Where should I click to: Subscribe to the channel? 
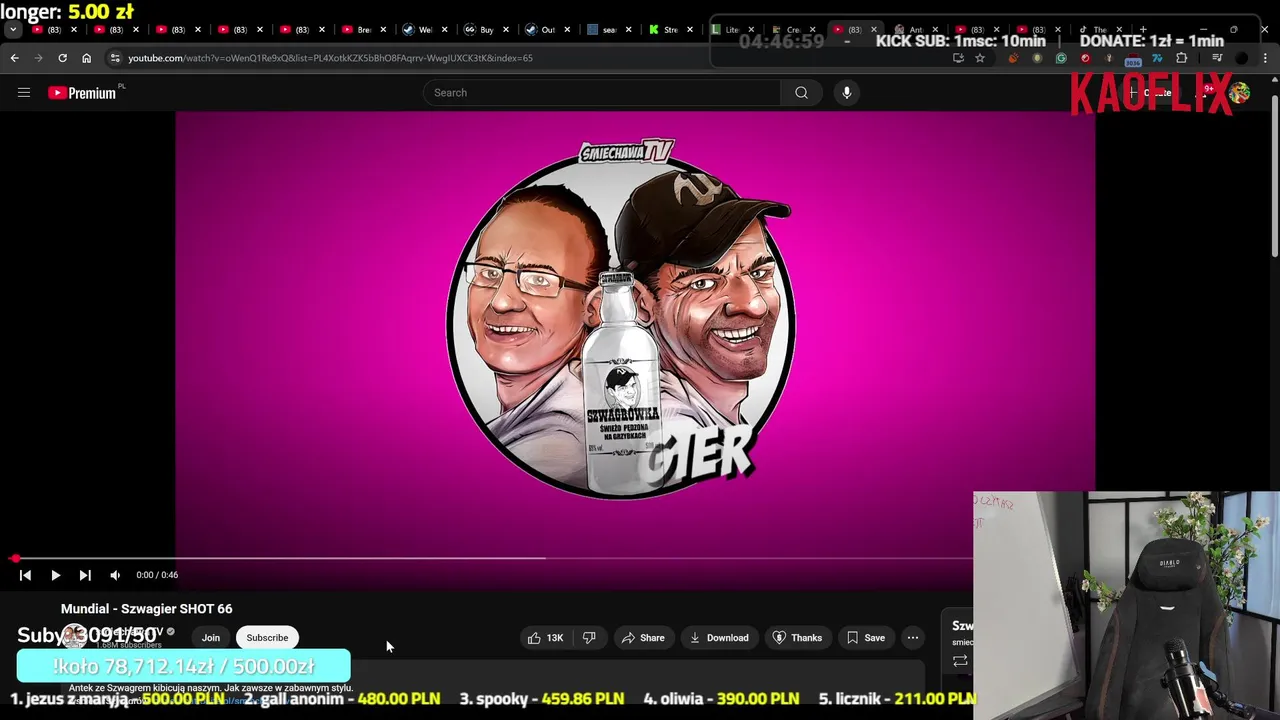click(x=267, y=638)
